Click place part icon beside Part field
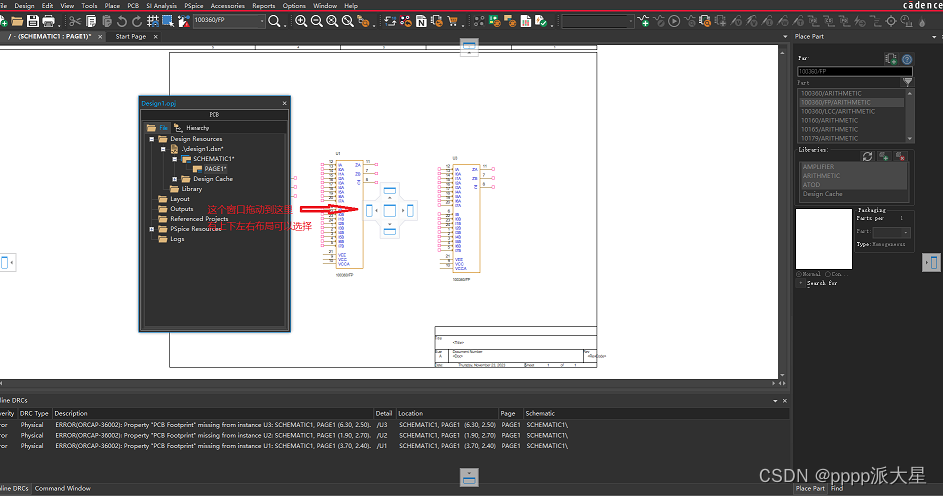This screenshot has width=943, height=496. coord(891,59)
